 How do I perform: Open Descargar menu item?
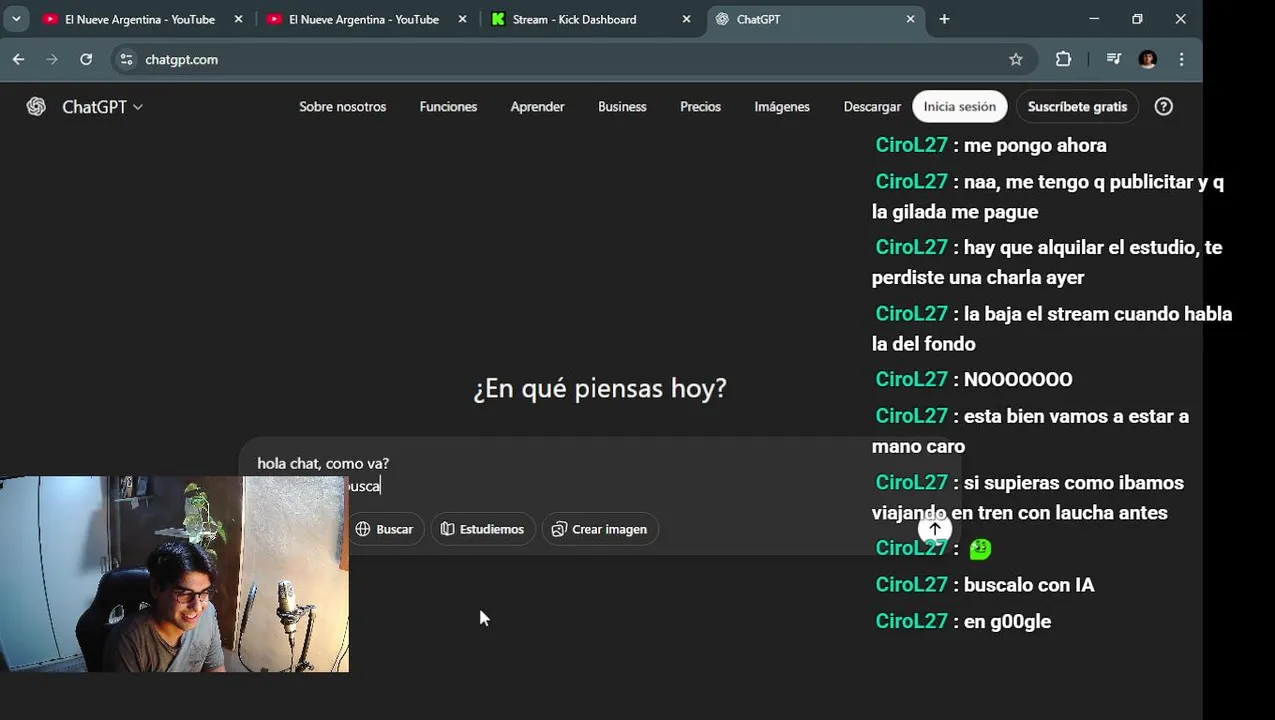coord(872,106)
